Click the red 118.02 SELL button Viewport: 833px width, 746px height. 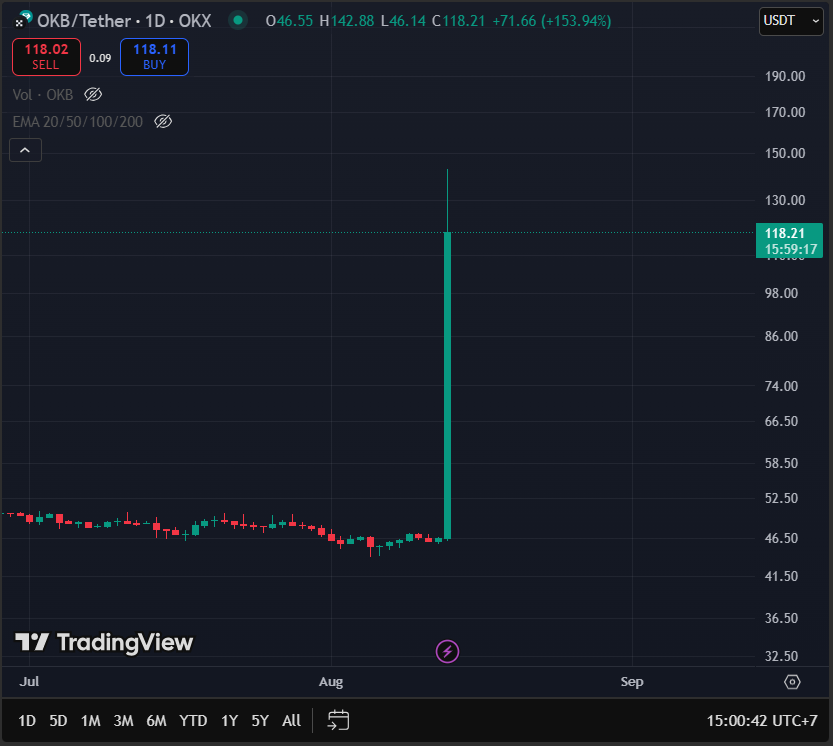[46, 57]
